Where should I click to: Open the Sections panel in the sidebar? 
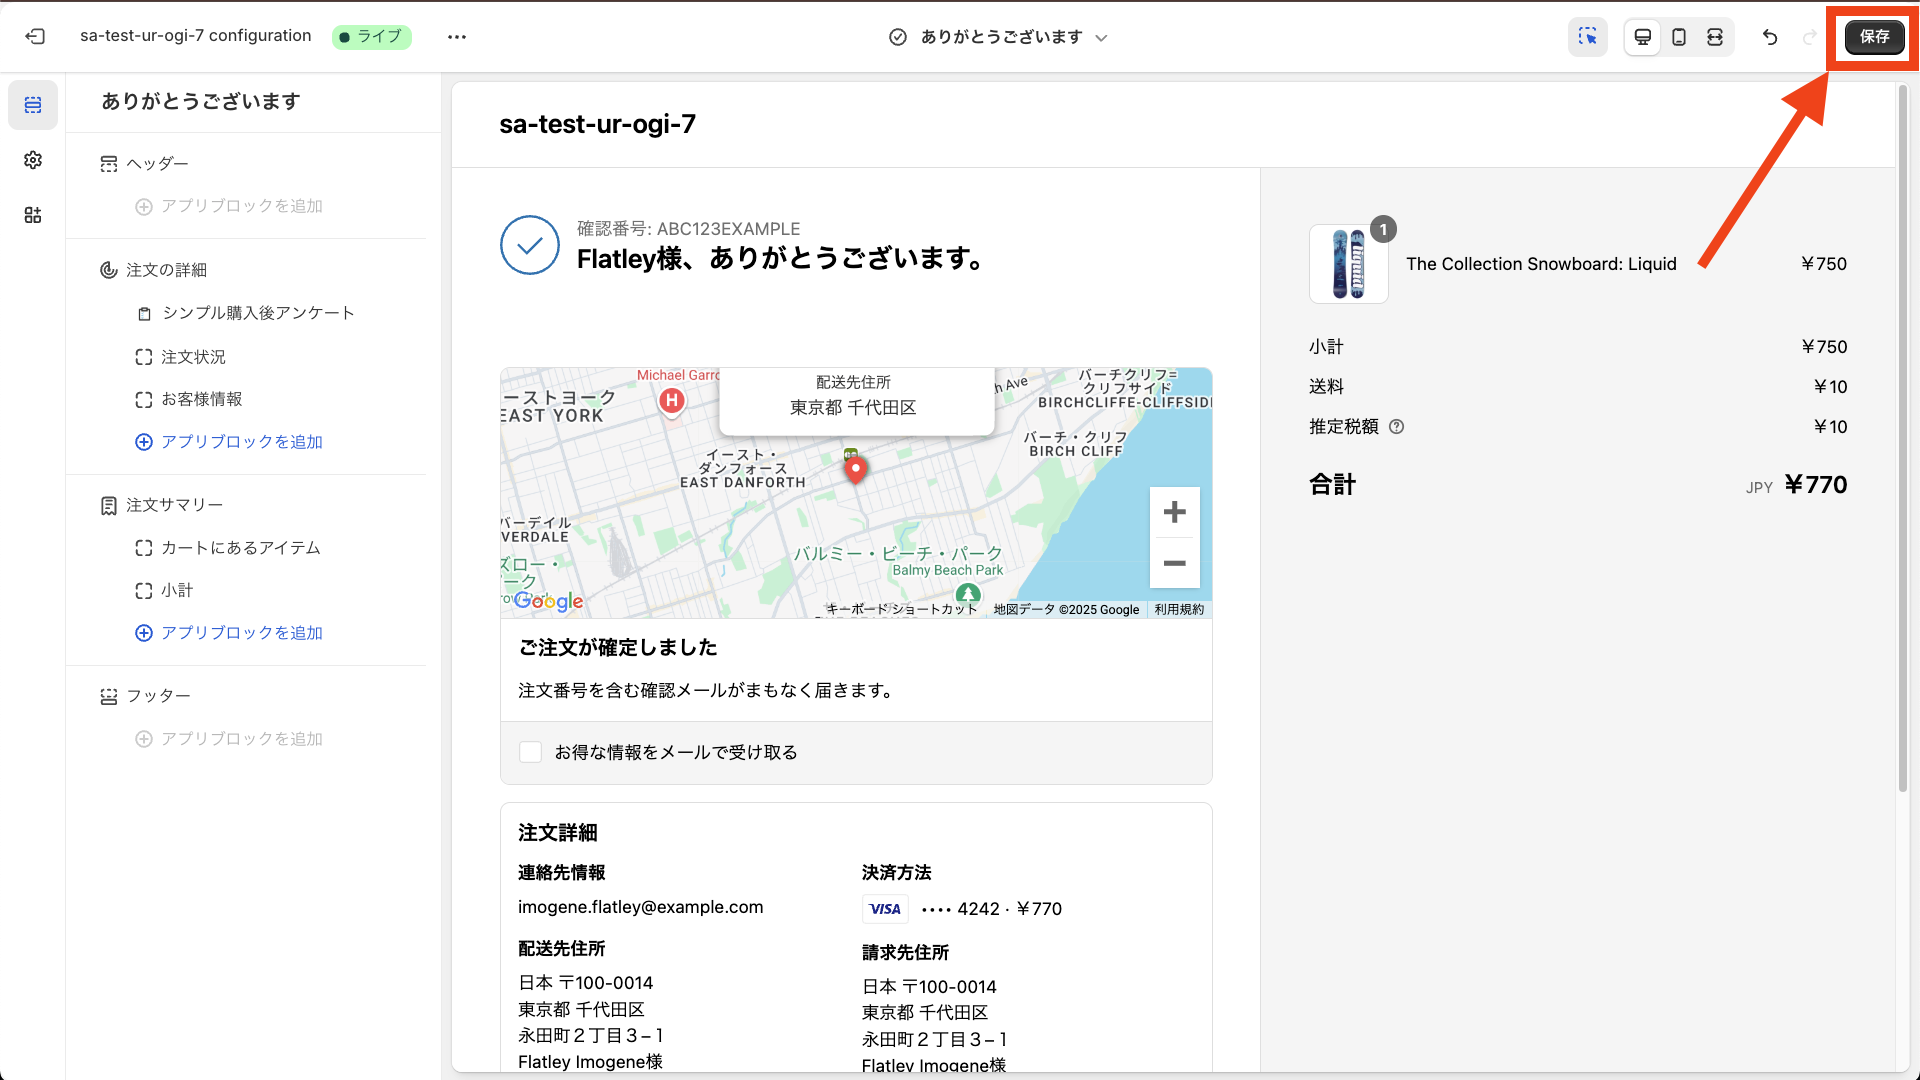tap(33, 104)
